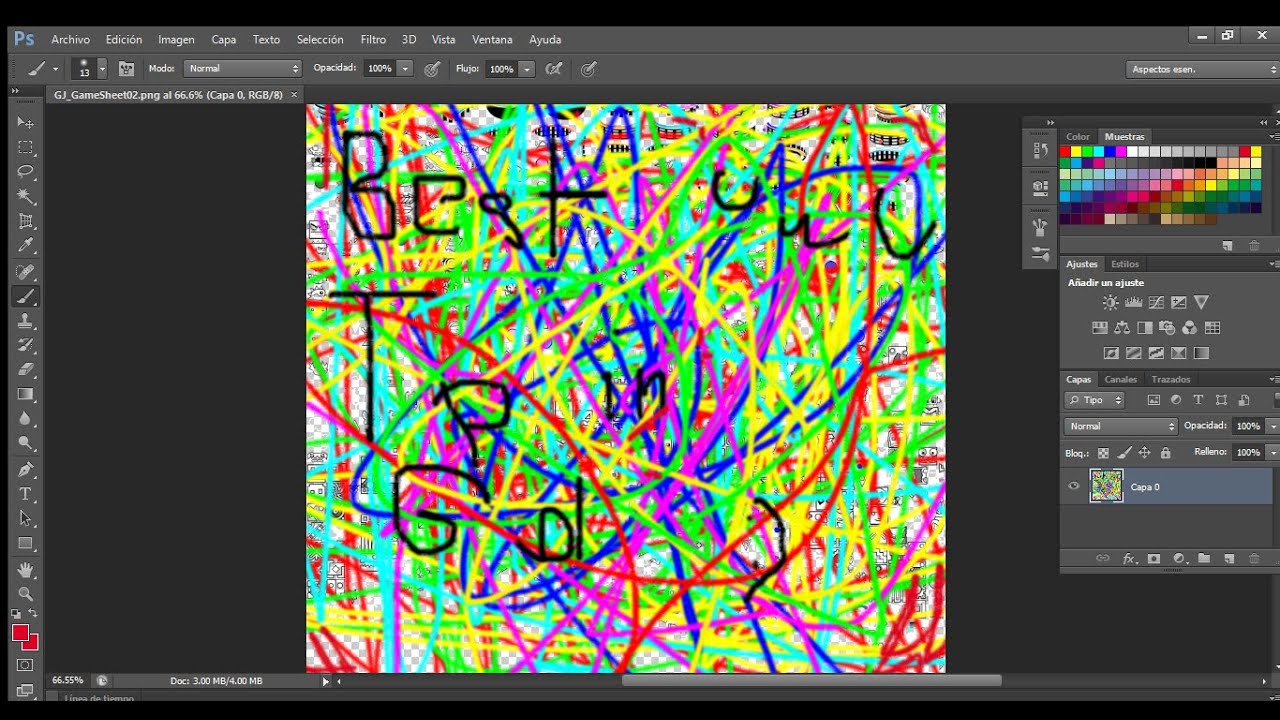Toggle pressure for opacity button
Viewport: 1280px width, 720px height.
pos(431,69)
